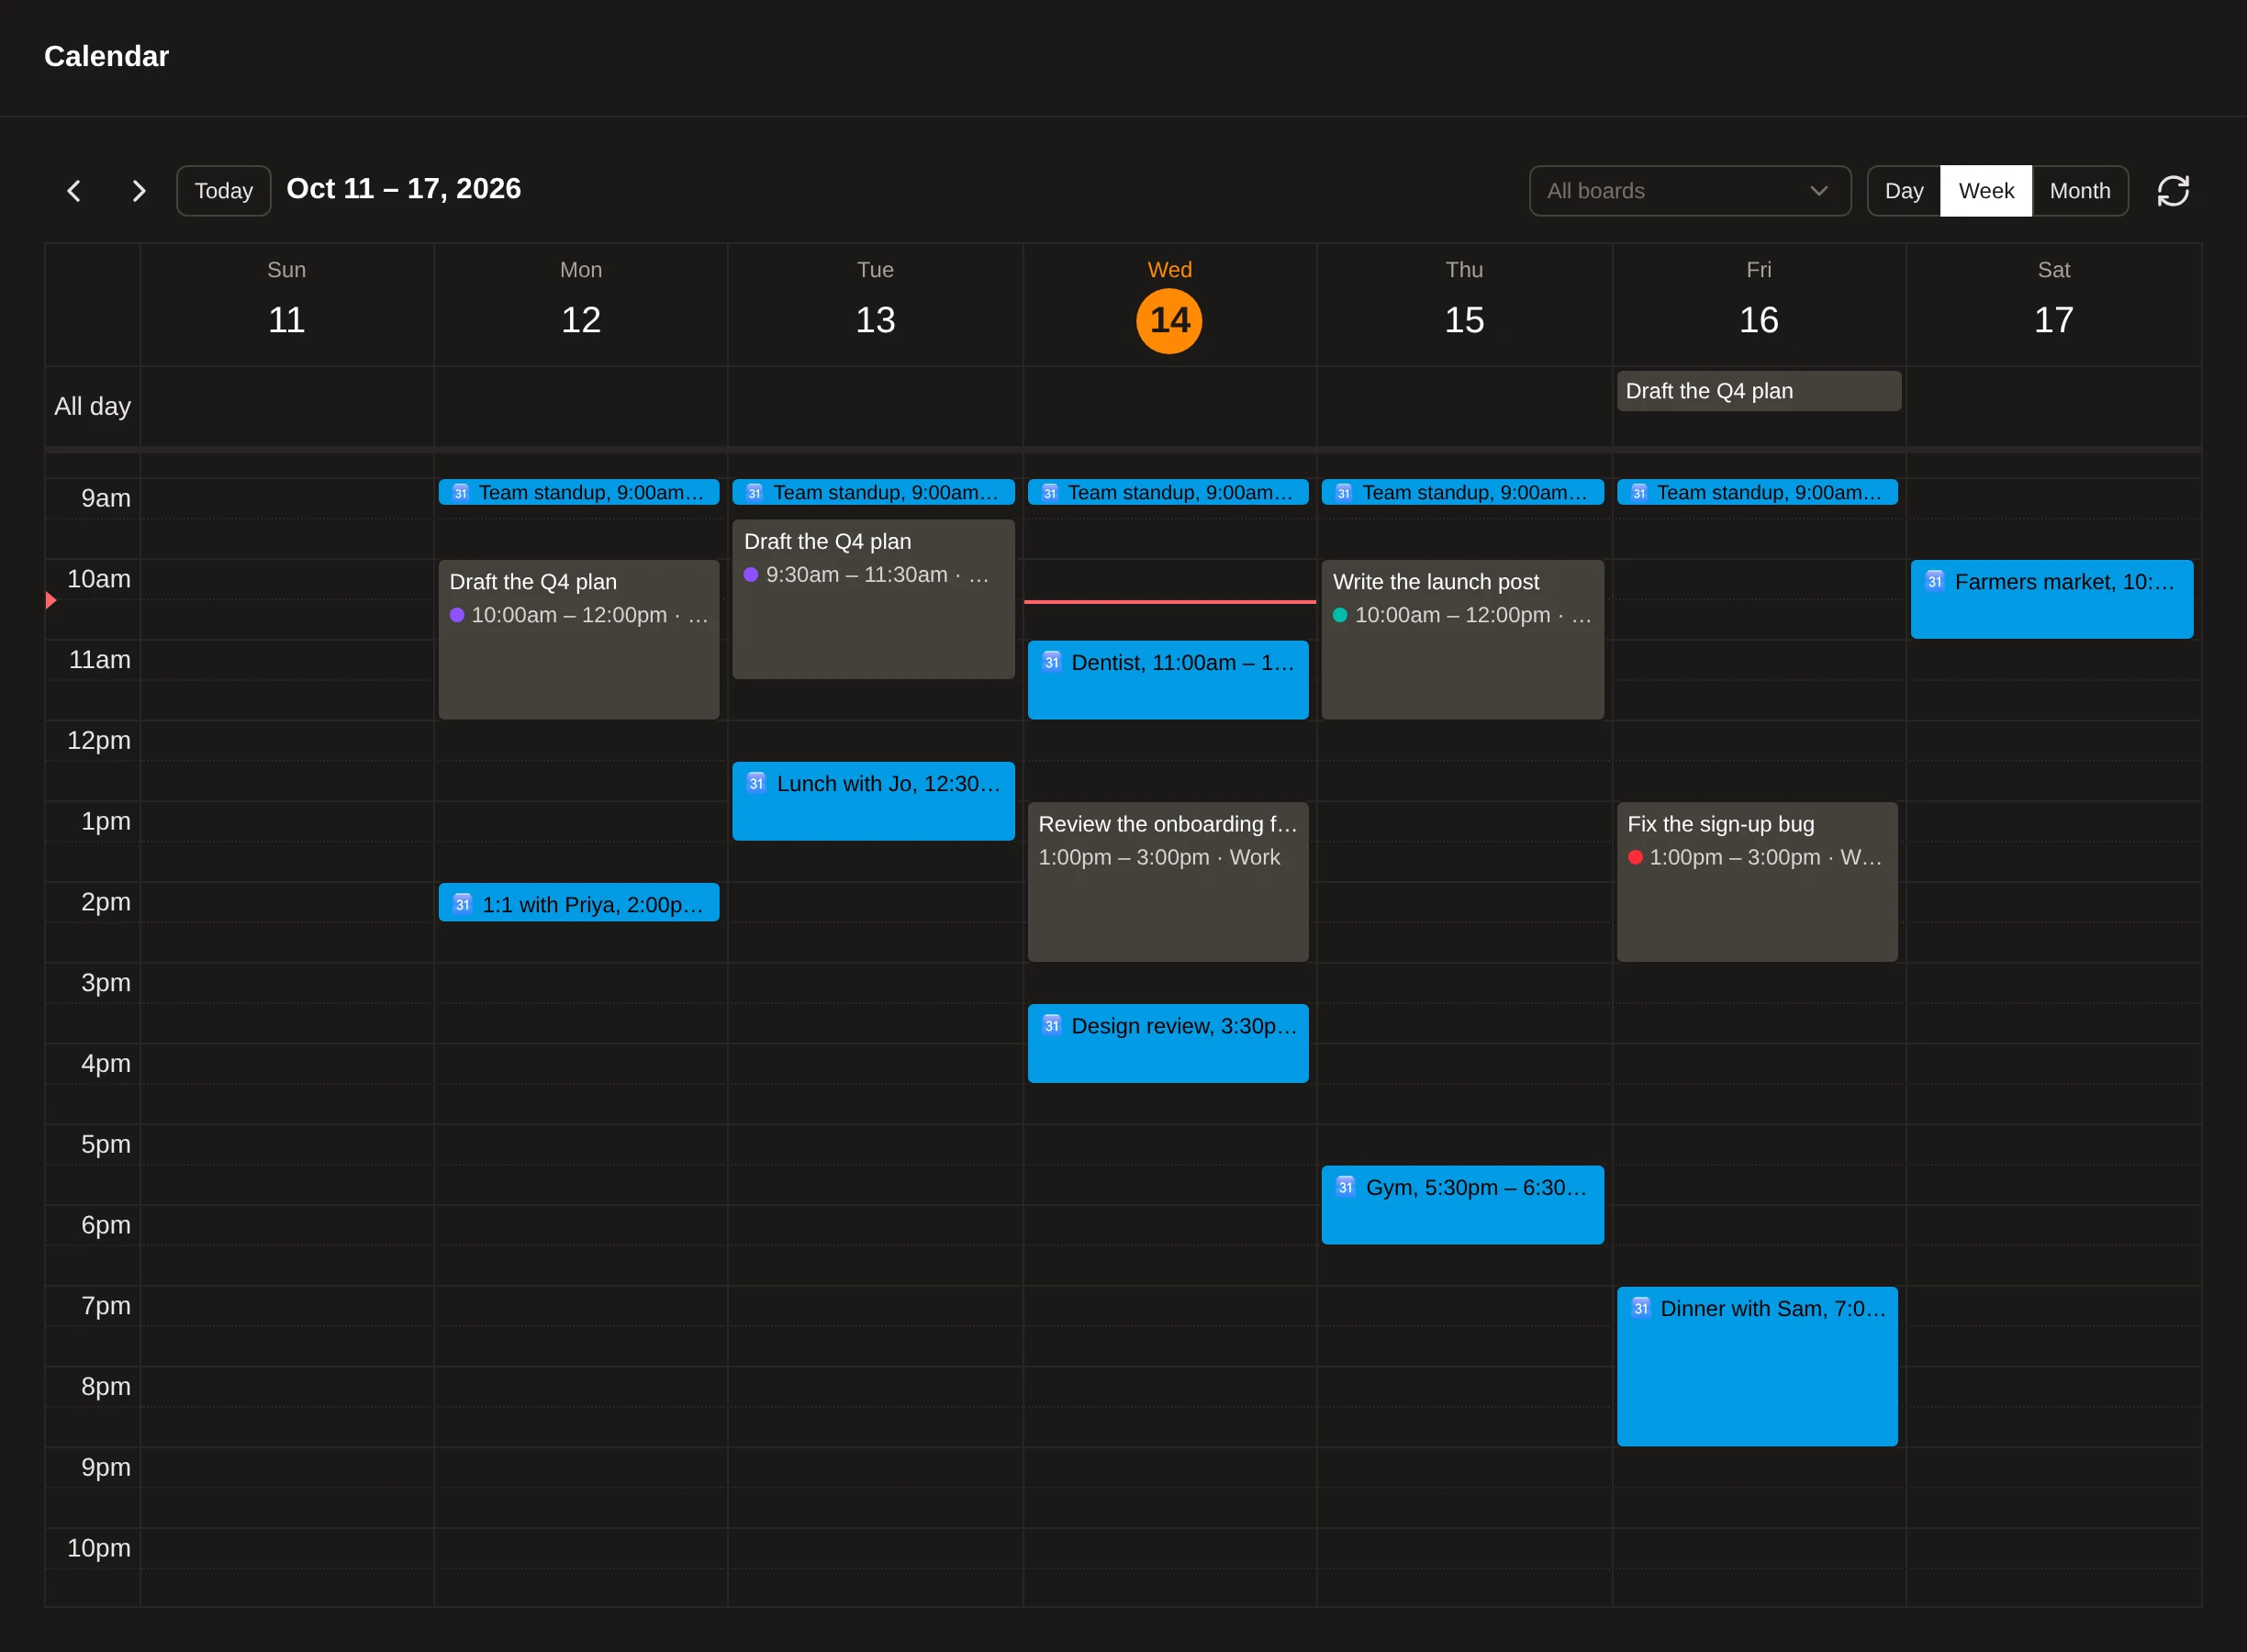Open the All boards dropdown

pos(1690,191)
